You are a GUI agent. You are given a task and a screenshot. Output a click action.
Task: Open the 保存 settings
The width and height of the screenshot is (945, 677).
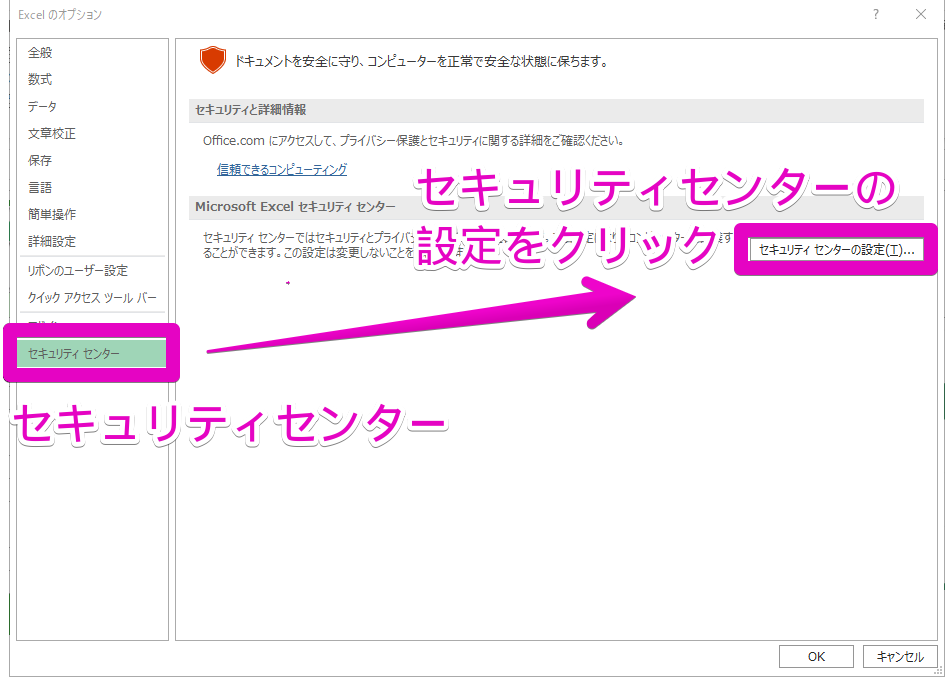tap(40, 160)
